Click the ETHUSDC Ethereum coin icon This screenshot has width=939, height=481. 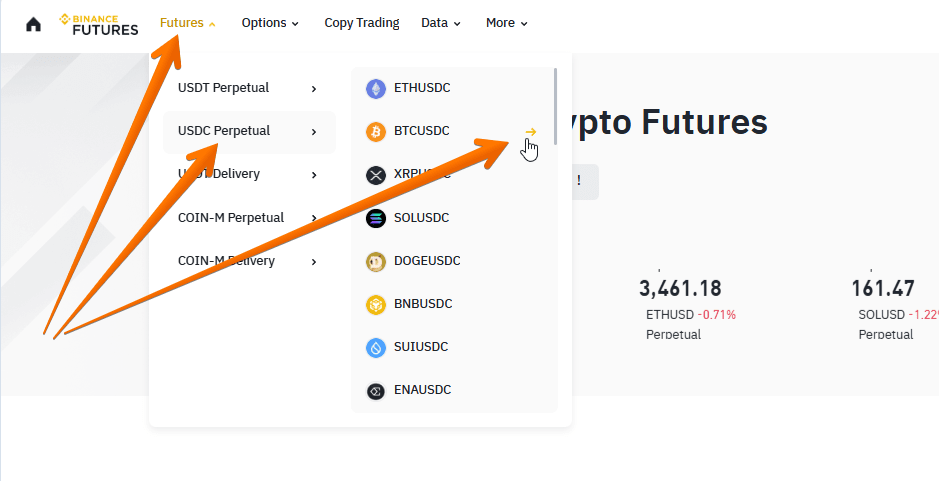tap(376, 88)
